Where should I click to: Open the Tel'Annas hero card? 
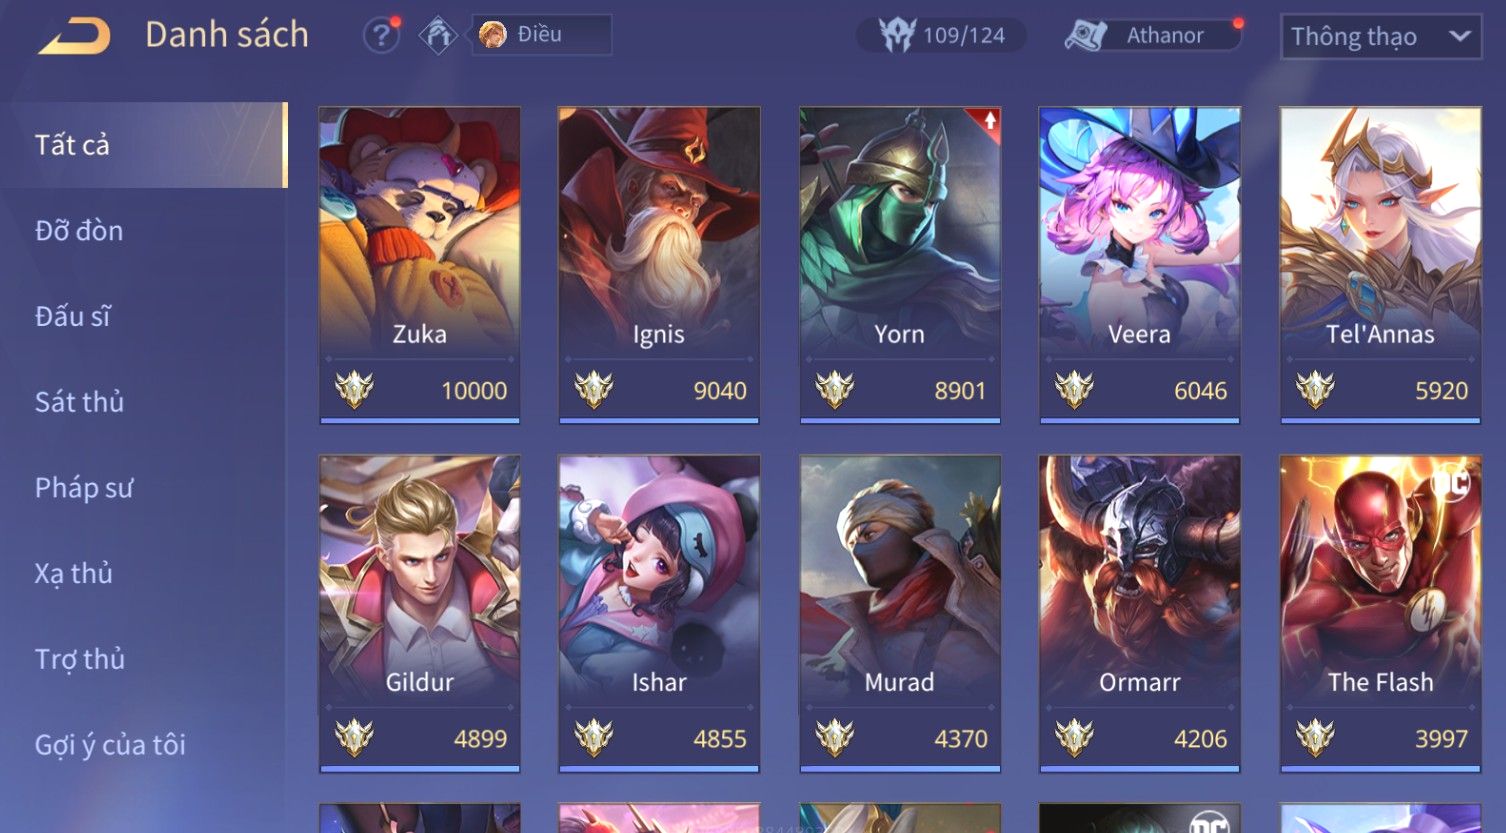(1380, 265)
